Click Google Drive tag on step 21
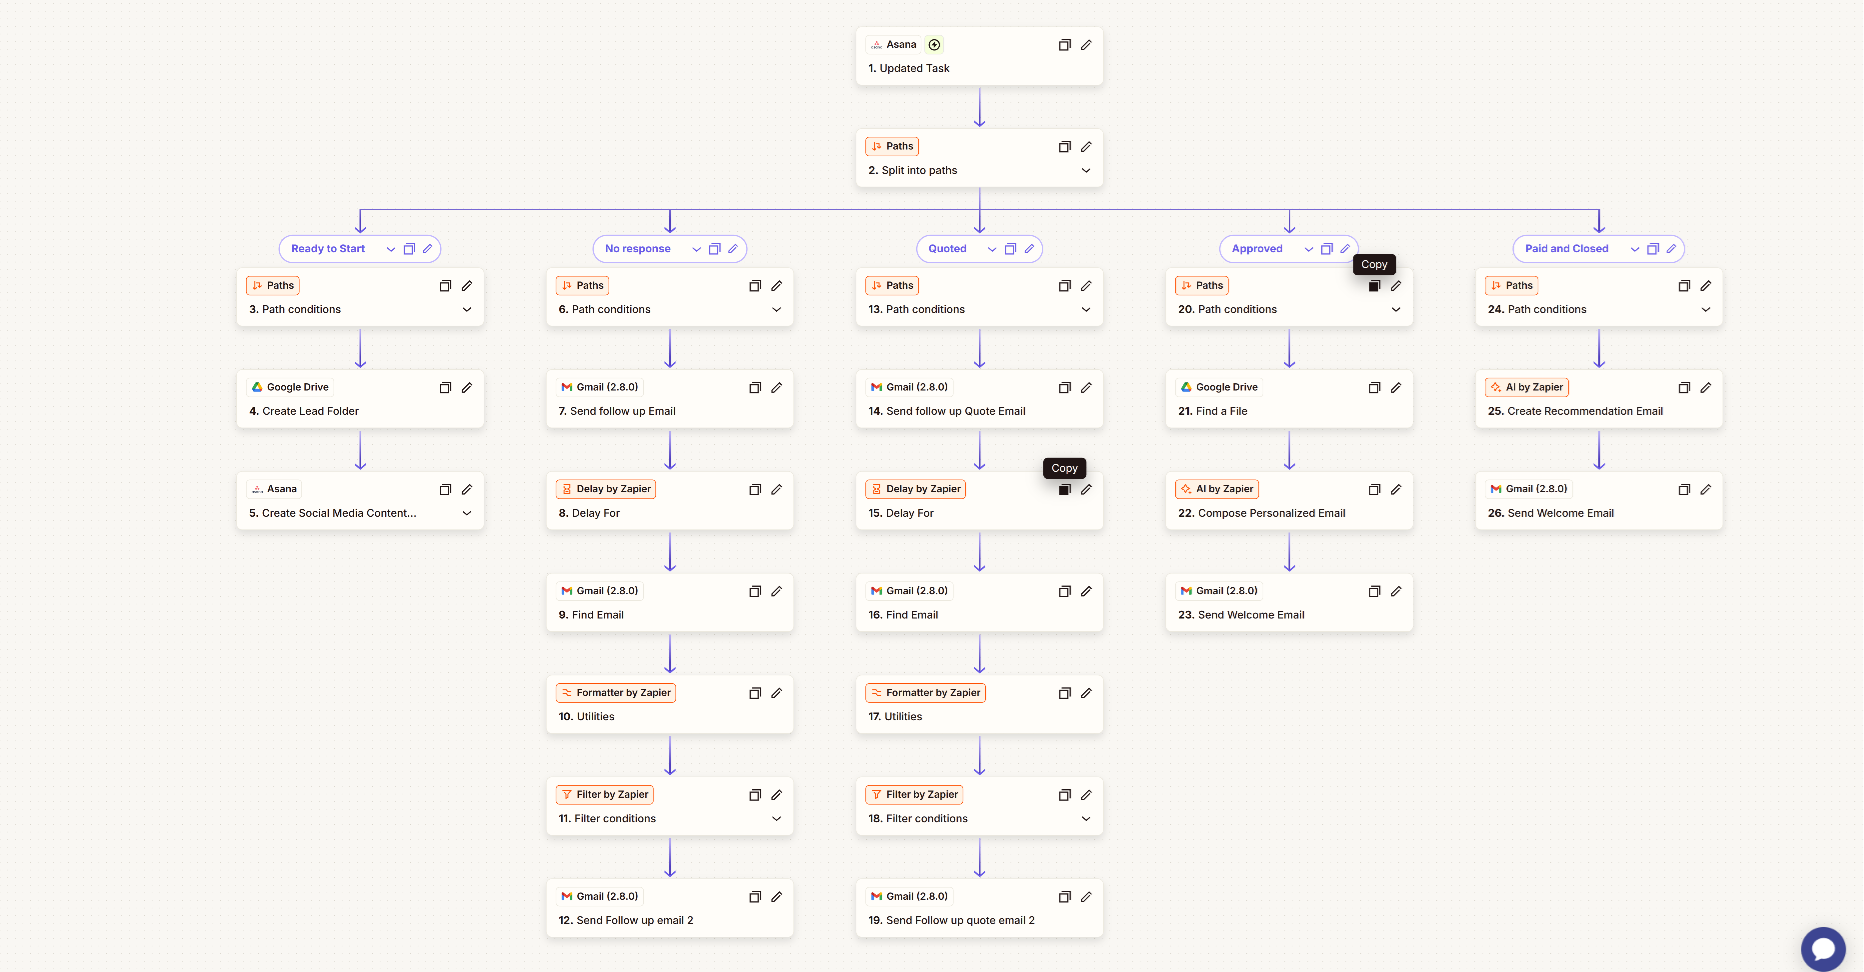This screenshot has width=1864, height=972. (1219, 388)
